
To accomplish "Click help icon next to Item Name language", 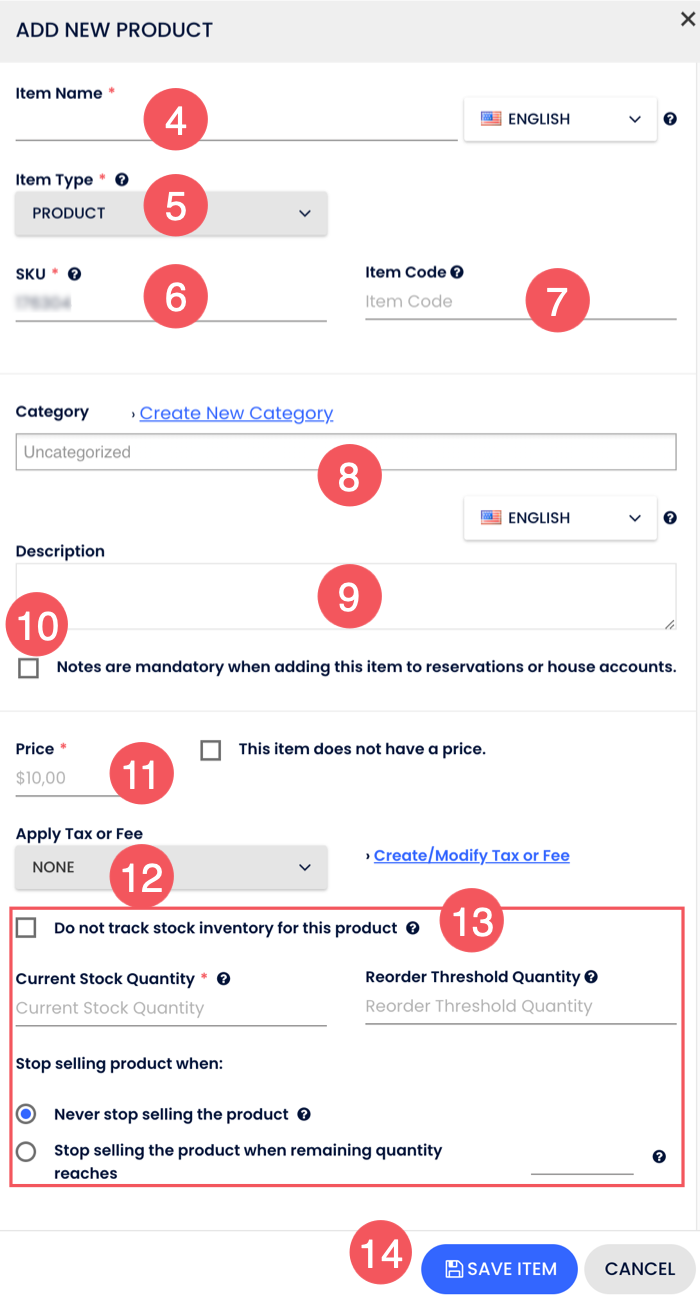I will coord(670,119).
